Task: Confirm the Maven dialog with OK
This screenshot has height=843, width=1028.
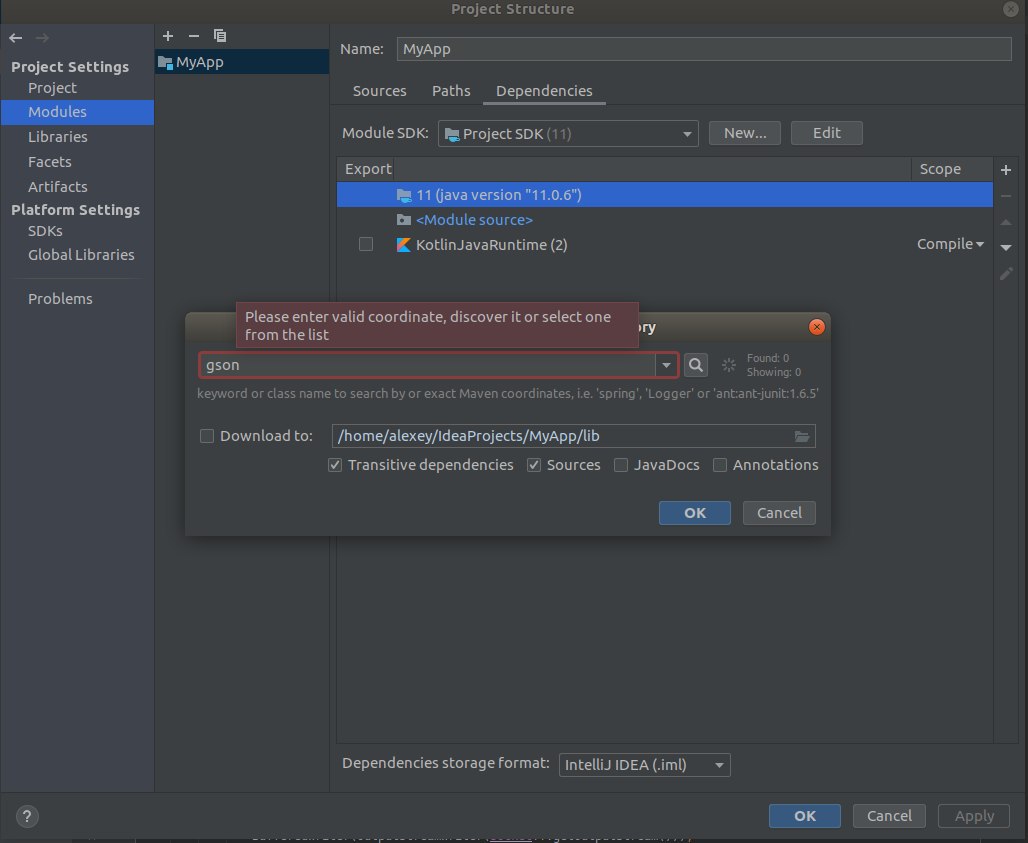Action: 694,513
